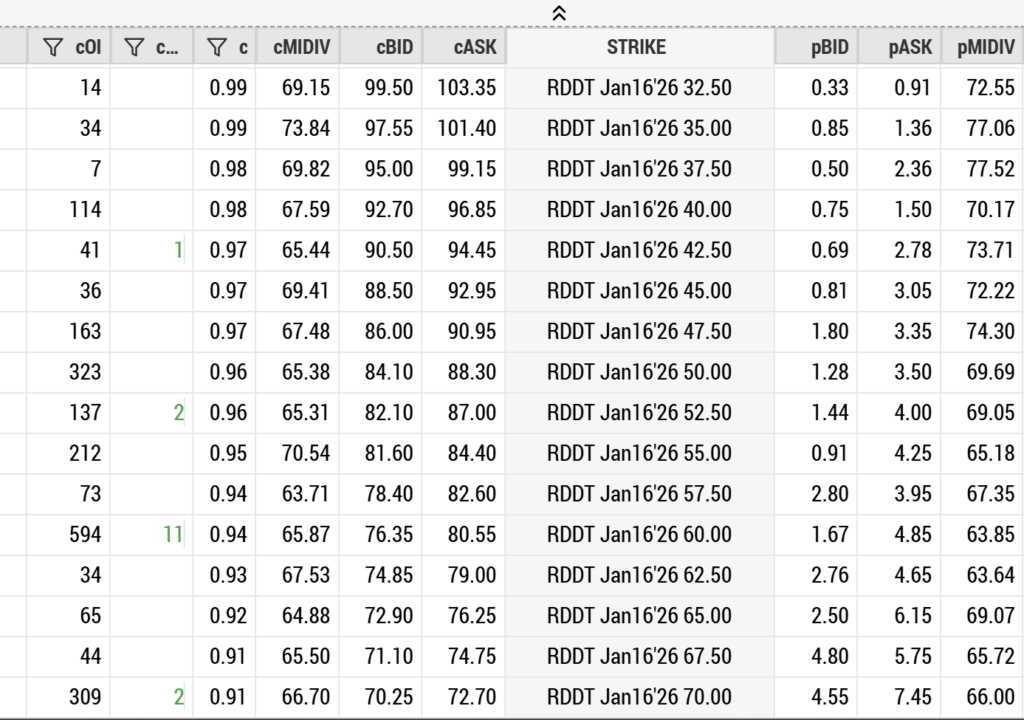Click put ask 4.00 for 52.50 strike
The image size is (1024, 720).
912,412
